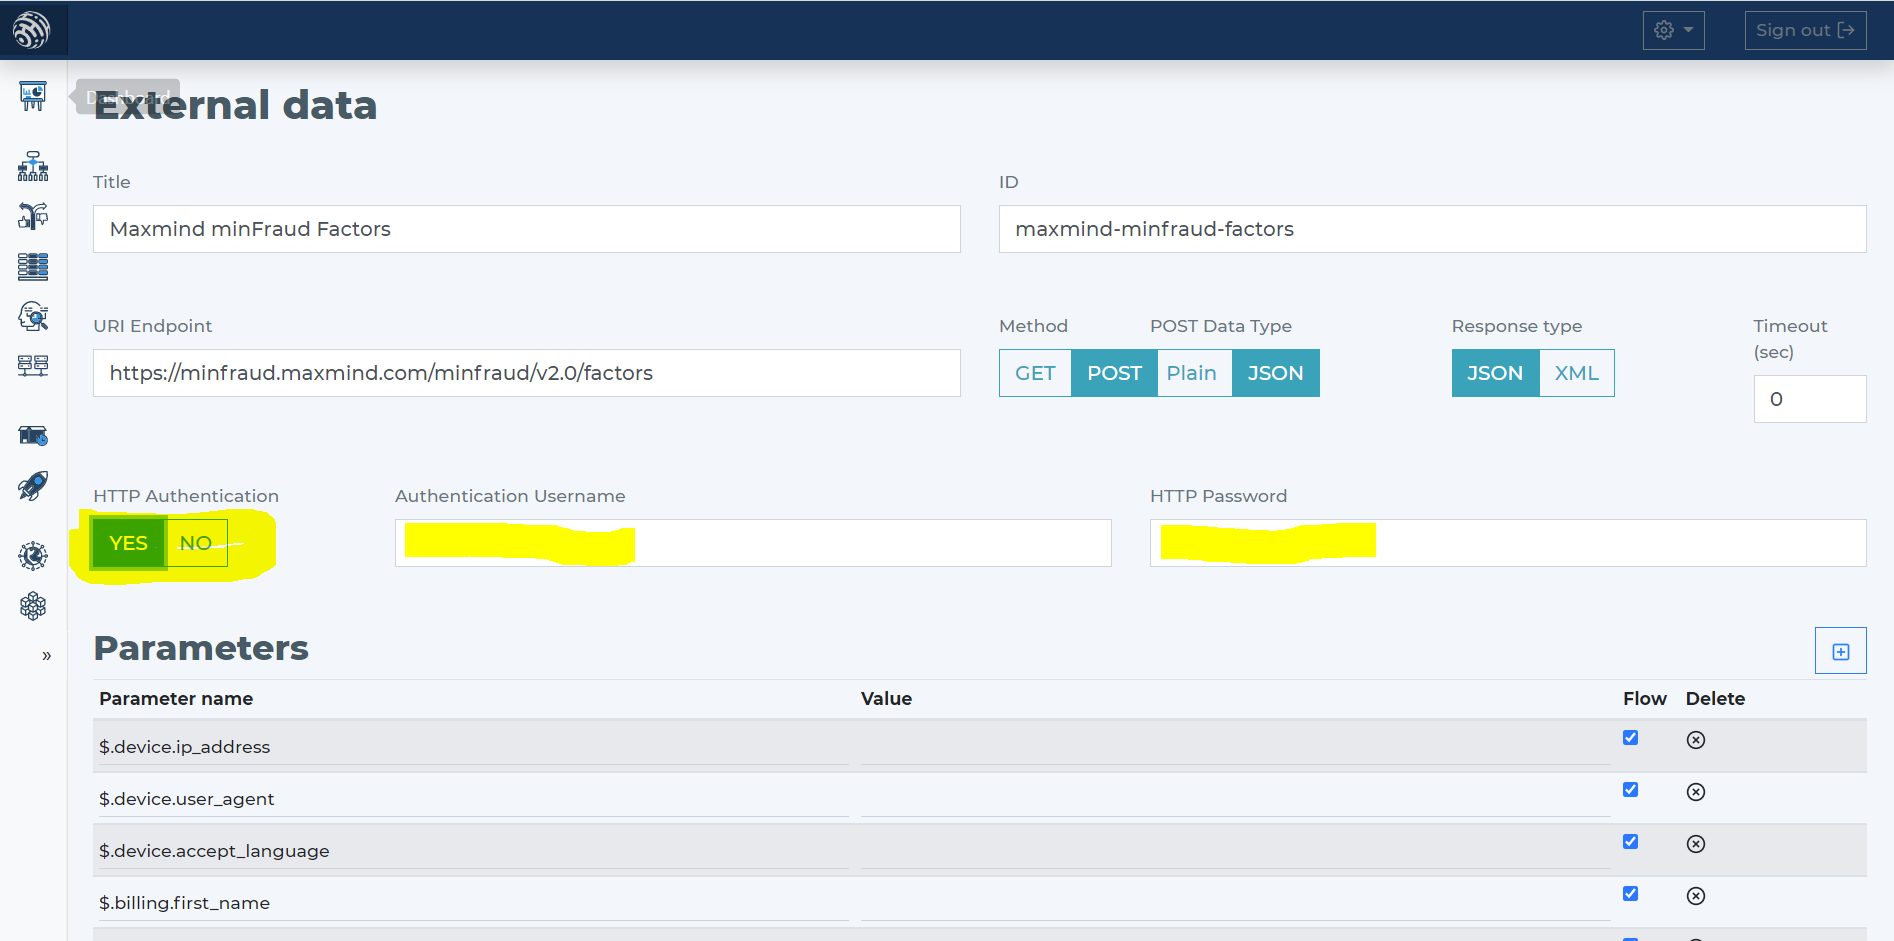Open the server racks sidebar icon
Screen dimensions: 1894x941
click(x=33, y=366)
